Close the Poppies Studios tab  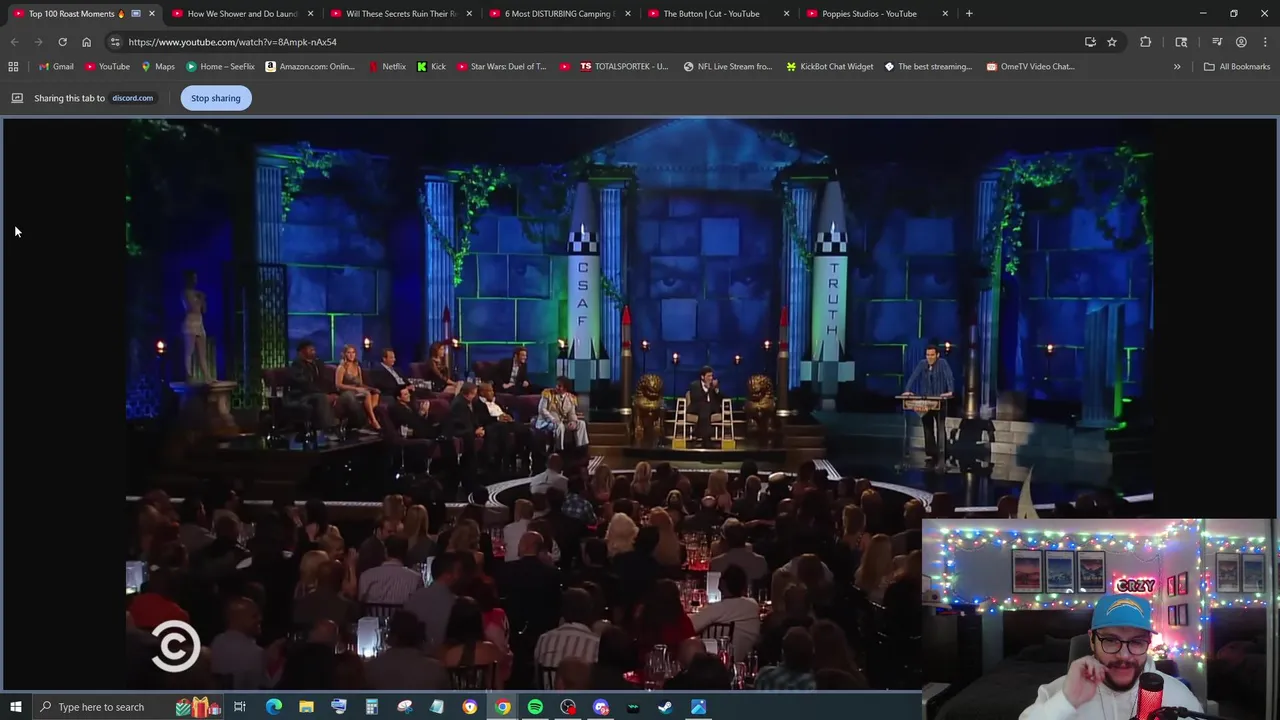[x=945, y=14]
